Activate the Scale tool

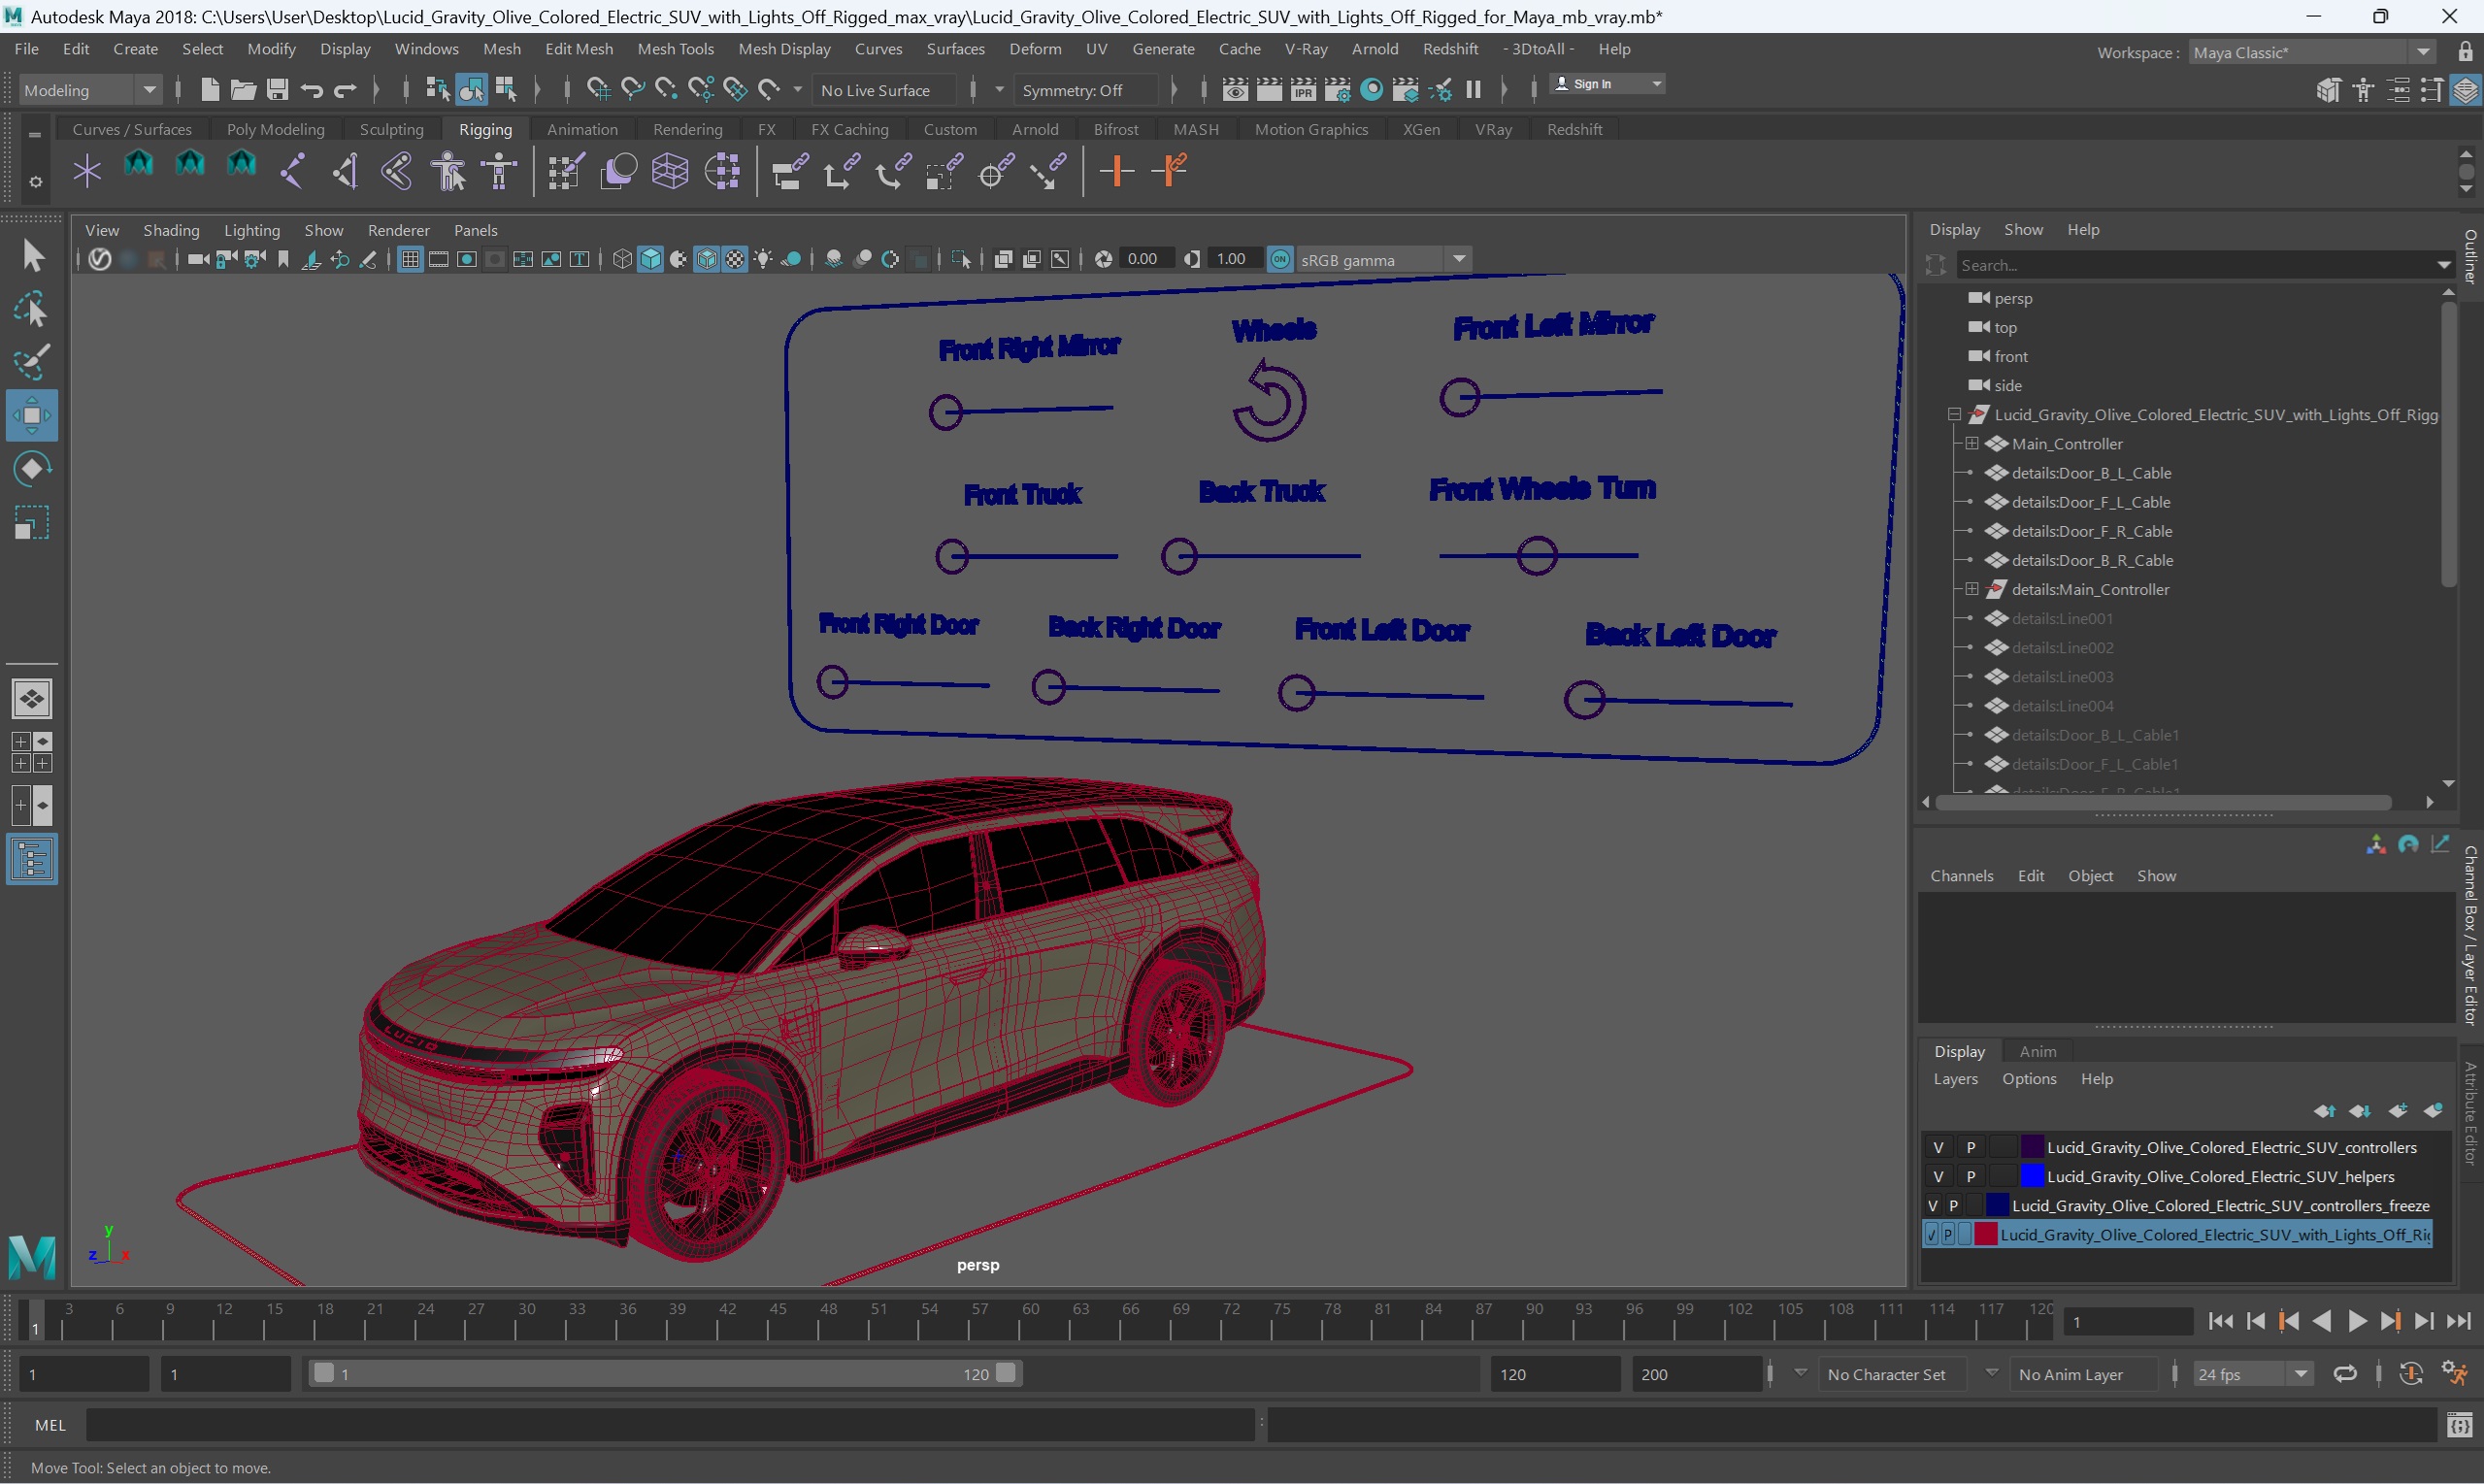point(32,523)
